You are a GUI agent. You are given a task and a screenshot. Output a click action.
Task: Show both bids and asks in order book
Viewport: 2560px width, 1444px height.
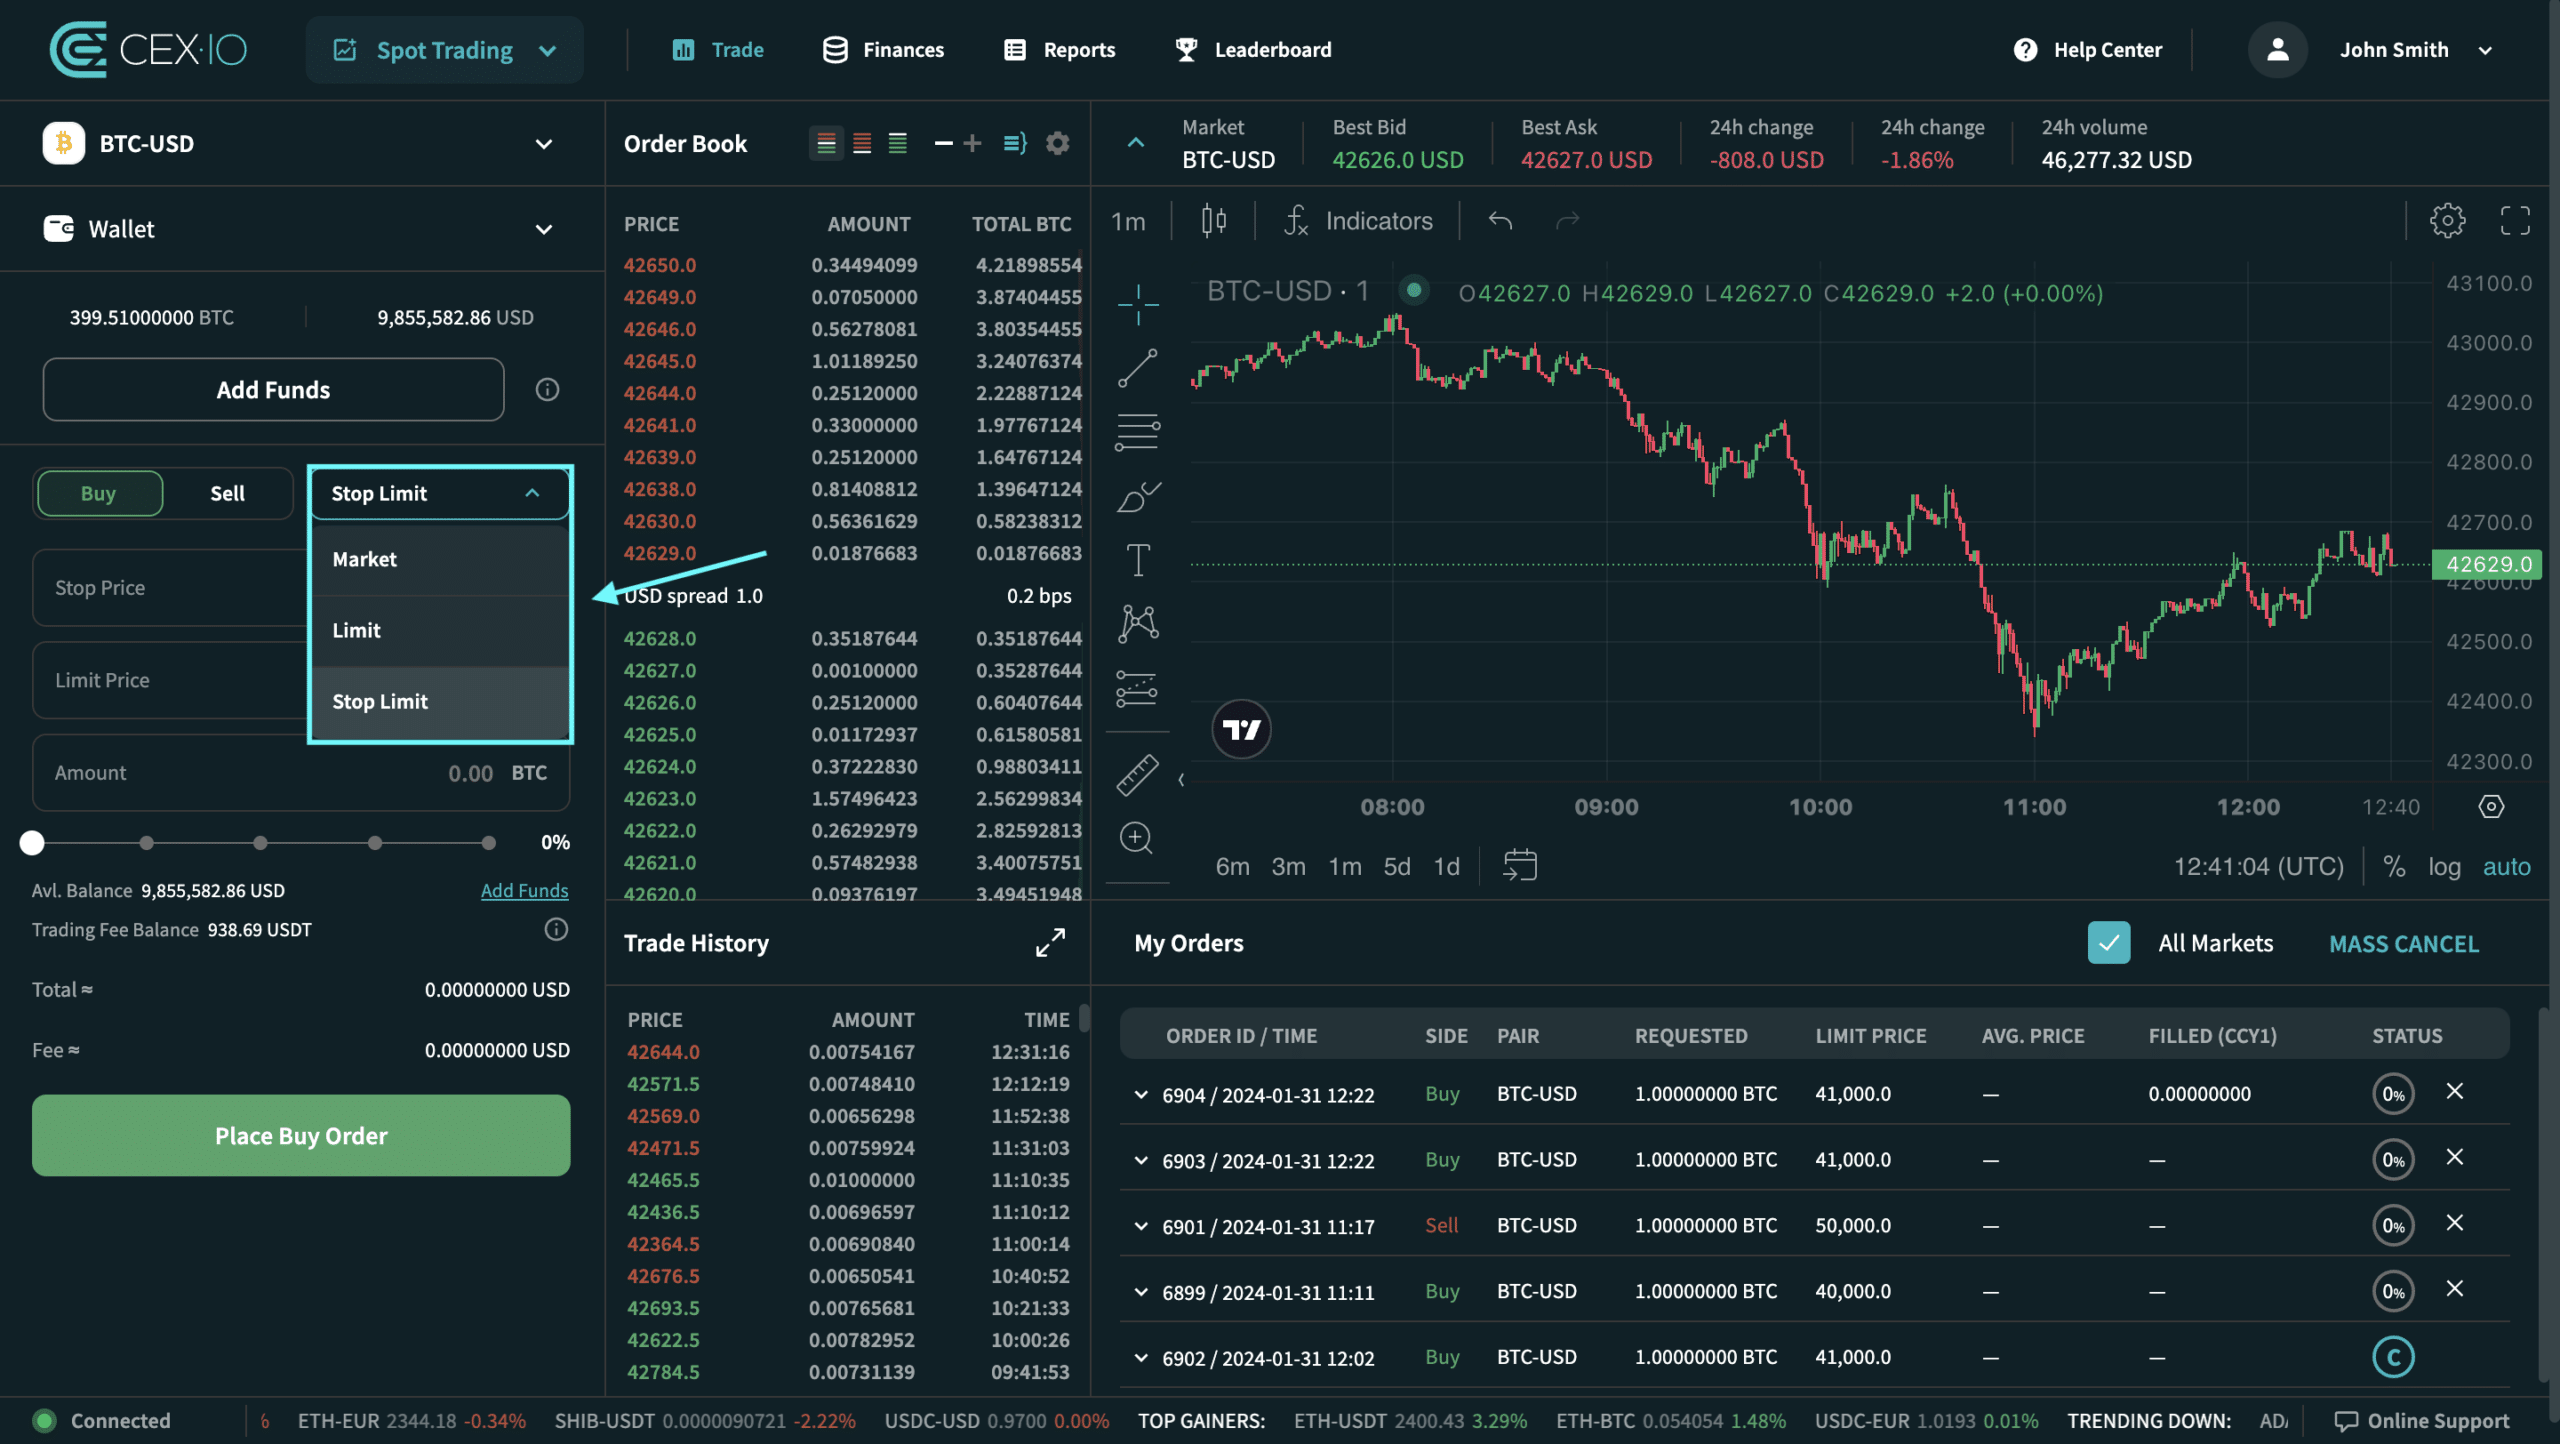(x=826, y=144)
